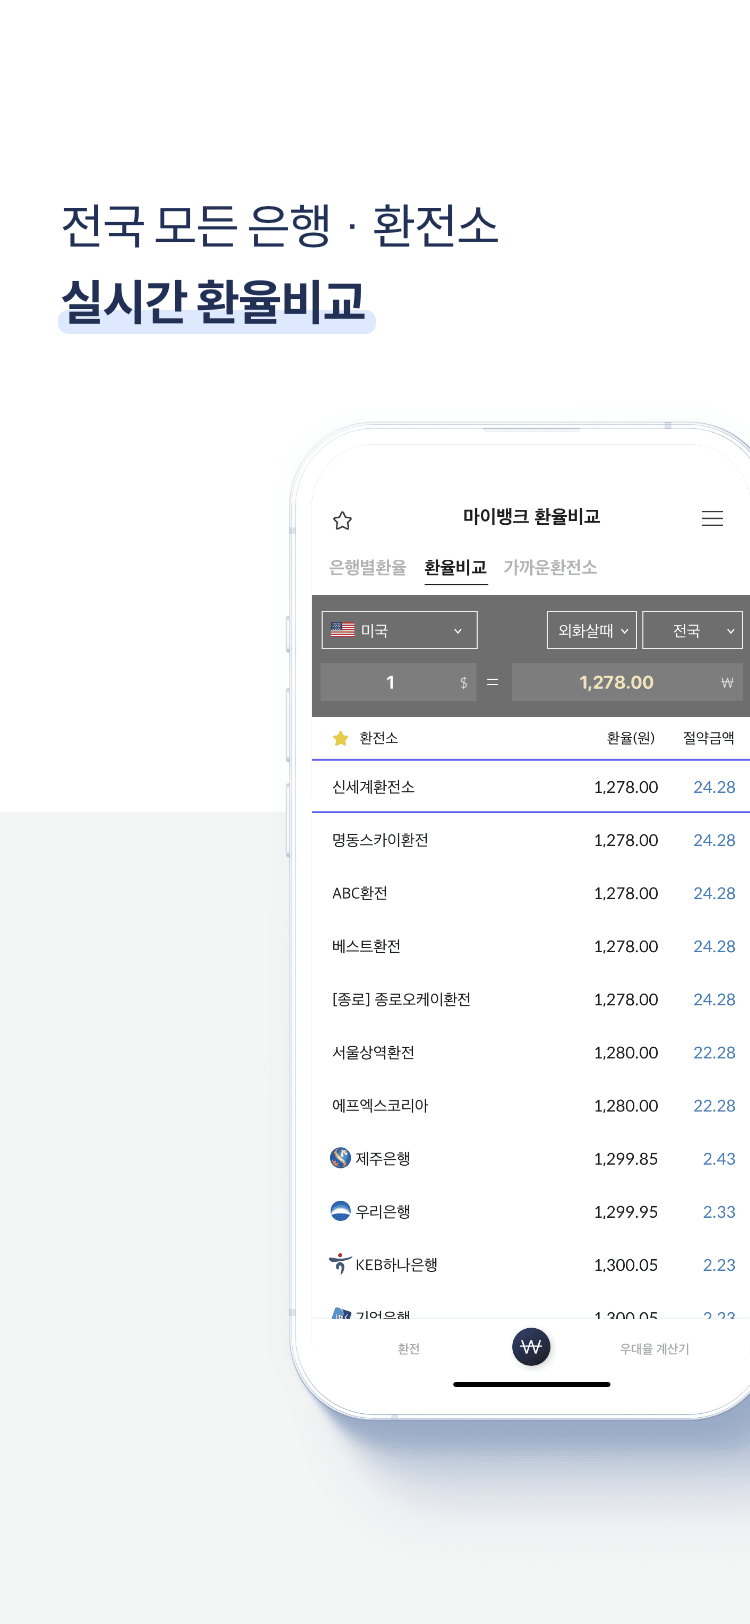The width and height of the screenshot is (750, 1624).
Task: Tap the 환전 bottom navigation button
Action: pyautogui.click(x=408, y=1349)
